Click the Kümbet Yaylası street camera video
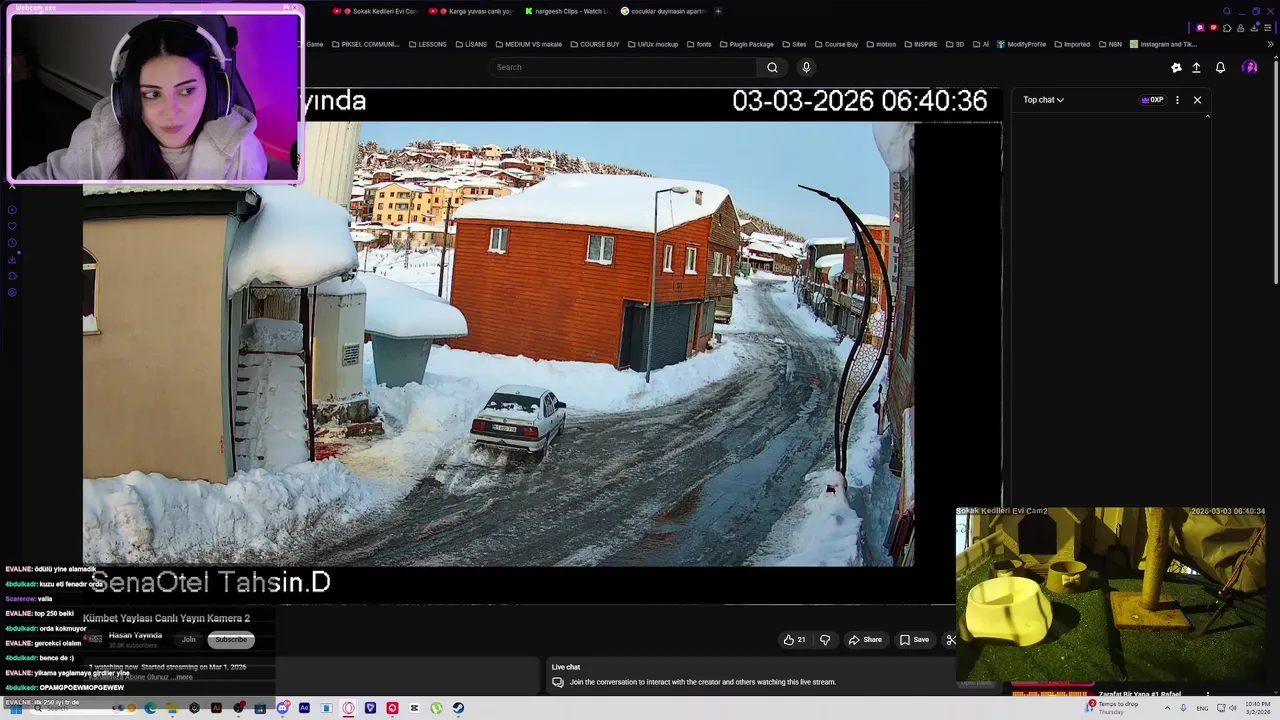Screen dimensions: 1280x720 point(542,345)
